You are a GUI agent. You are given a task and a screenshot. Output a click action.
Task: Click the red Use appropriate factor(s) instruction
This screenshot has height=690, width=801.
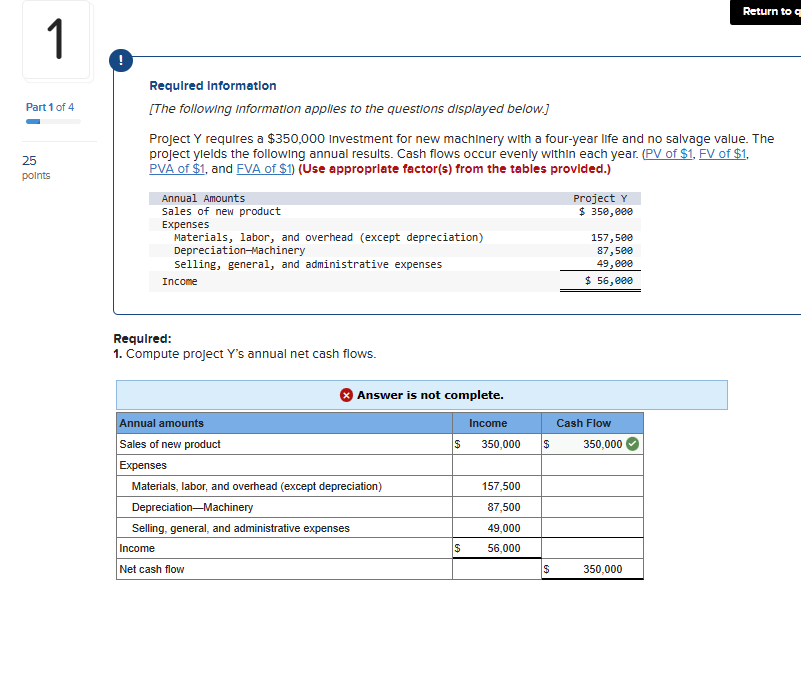(x=455, y=169)
